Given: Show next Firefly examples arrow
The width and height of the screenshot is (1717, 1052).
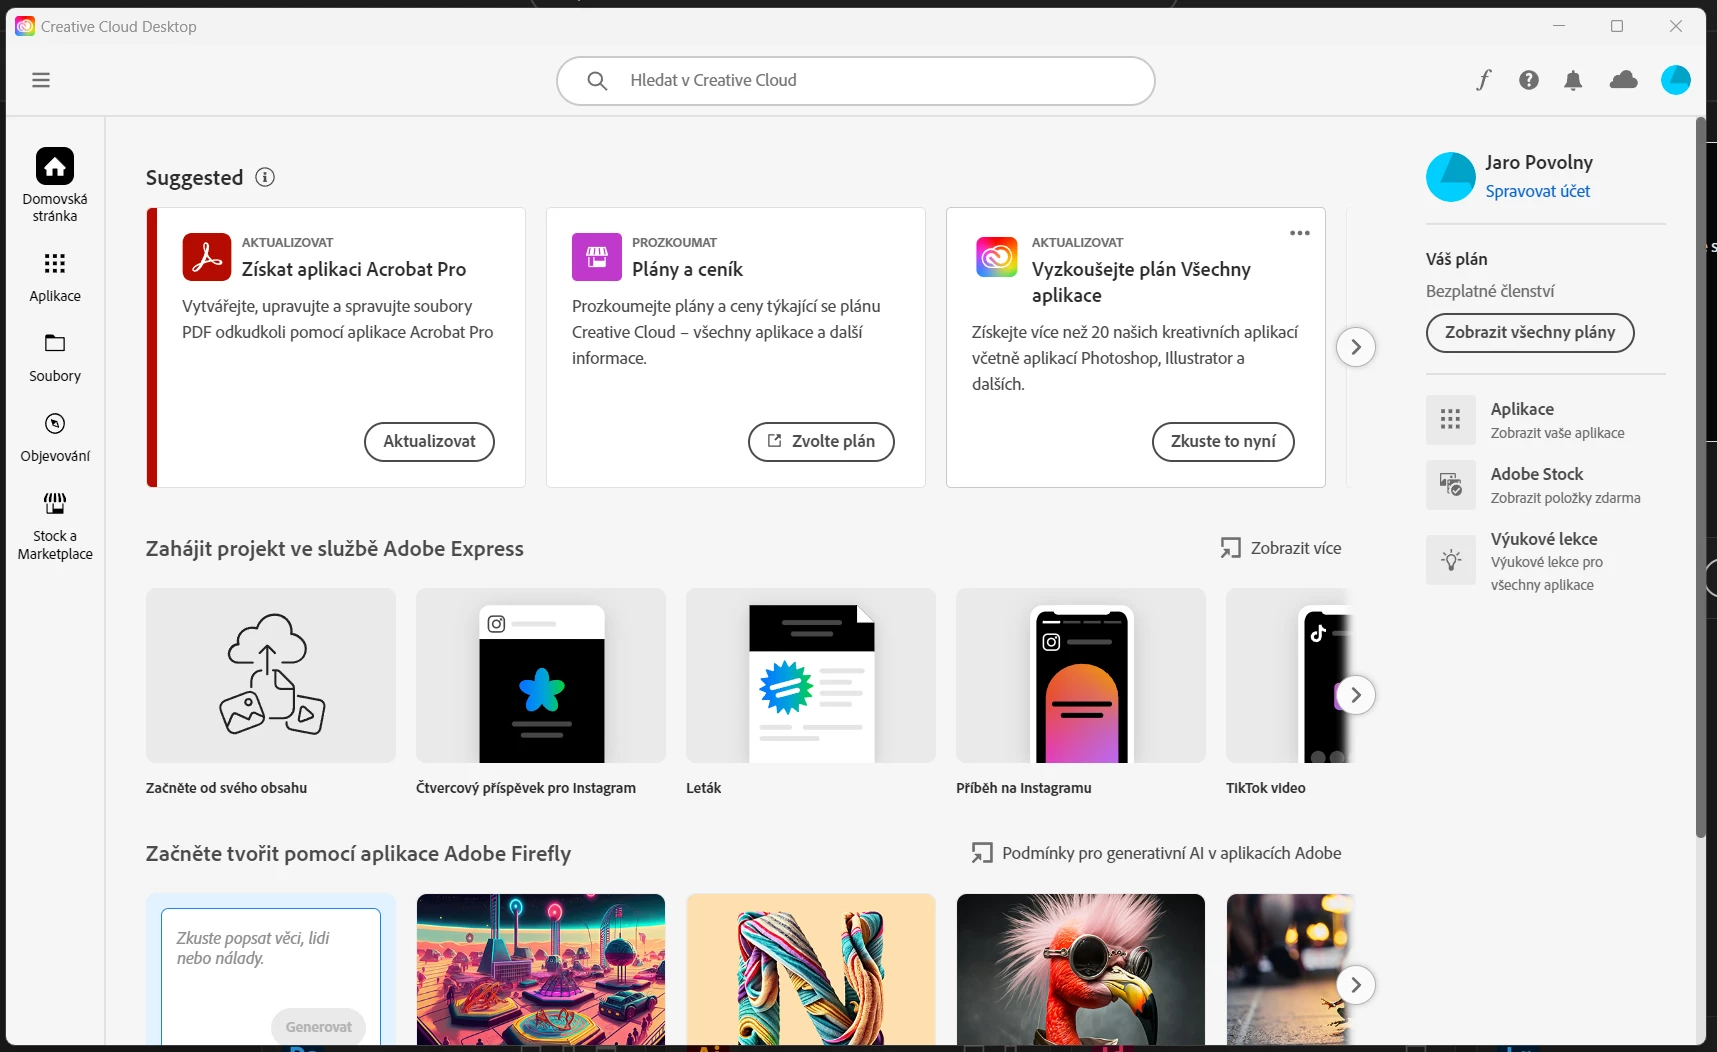Looking at the screenshot, I should (x=1356, y=985).
